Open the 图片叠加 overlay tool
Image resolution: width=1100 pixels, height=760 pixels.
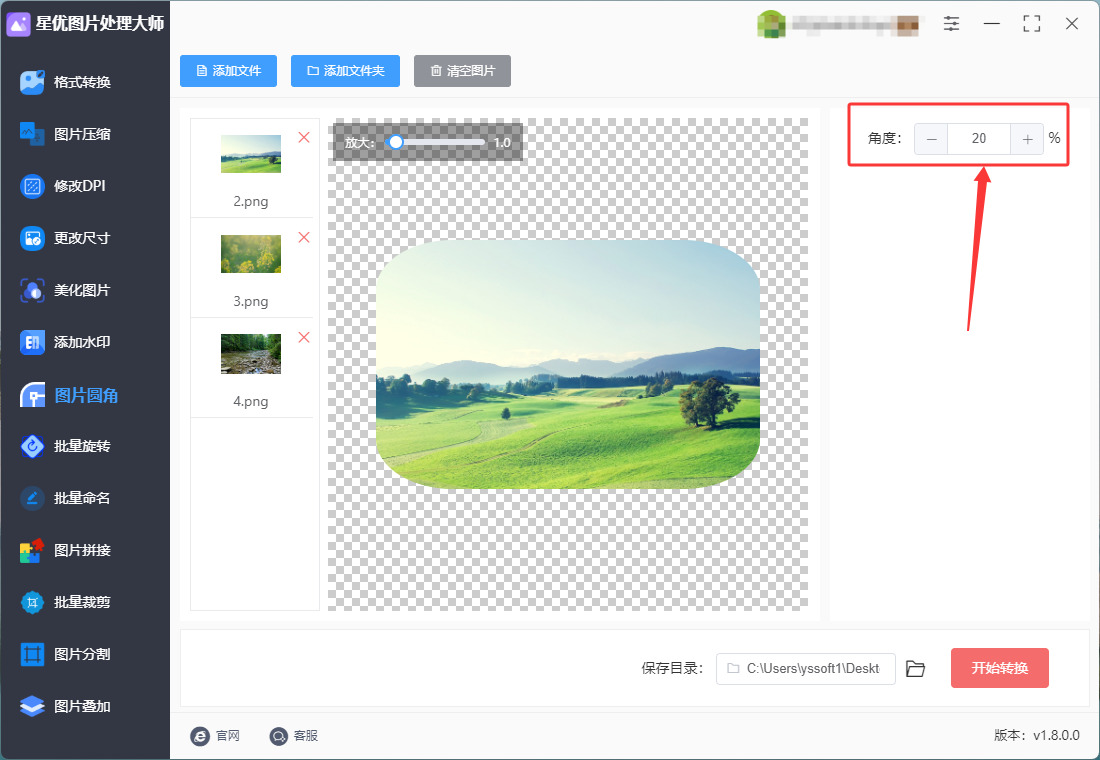[65, 706]
